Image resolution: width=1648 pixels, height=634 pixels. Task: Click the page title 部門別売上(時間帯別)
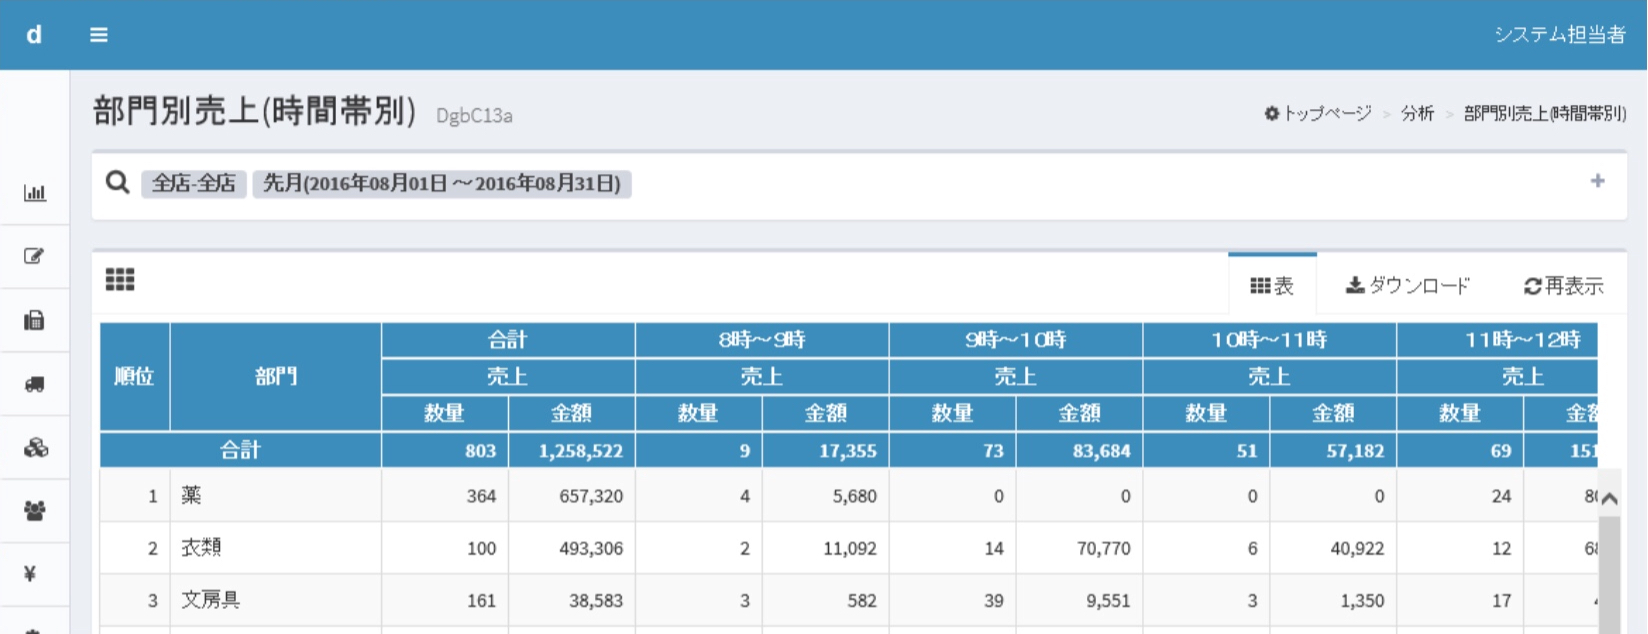[x=255, y=111]
